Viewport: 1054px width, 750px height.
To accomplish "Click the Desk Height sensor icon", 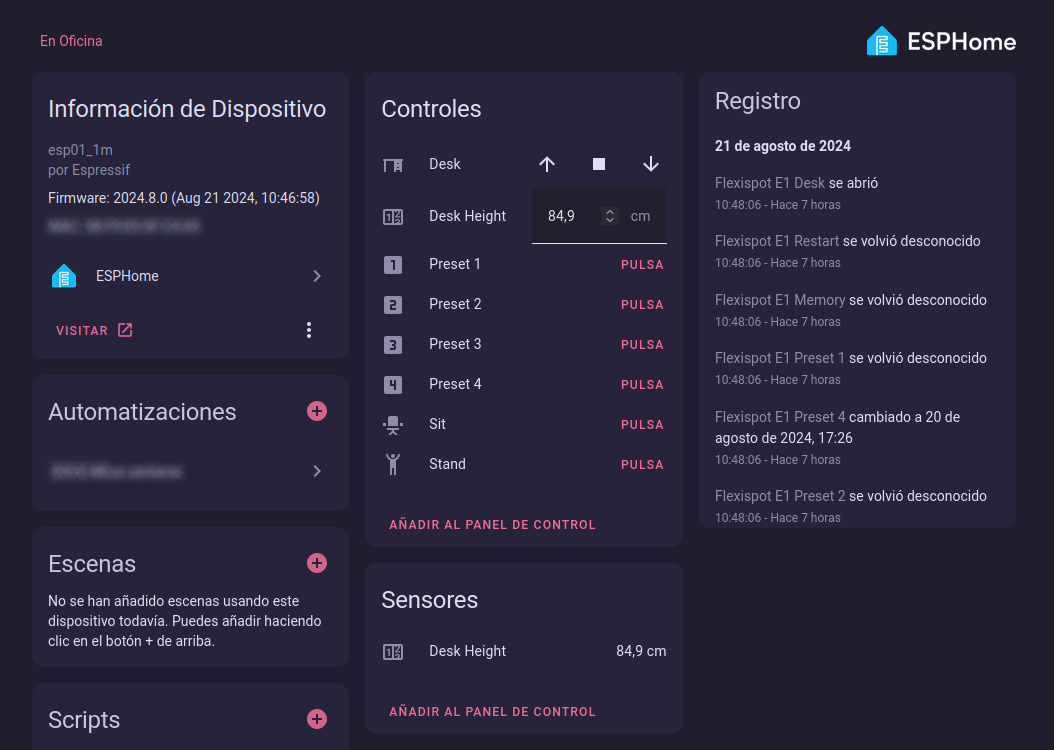I will (393, 652).
